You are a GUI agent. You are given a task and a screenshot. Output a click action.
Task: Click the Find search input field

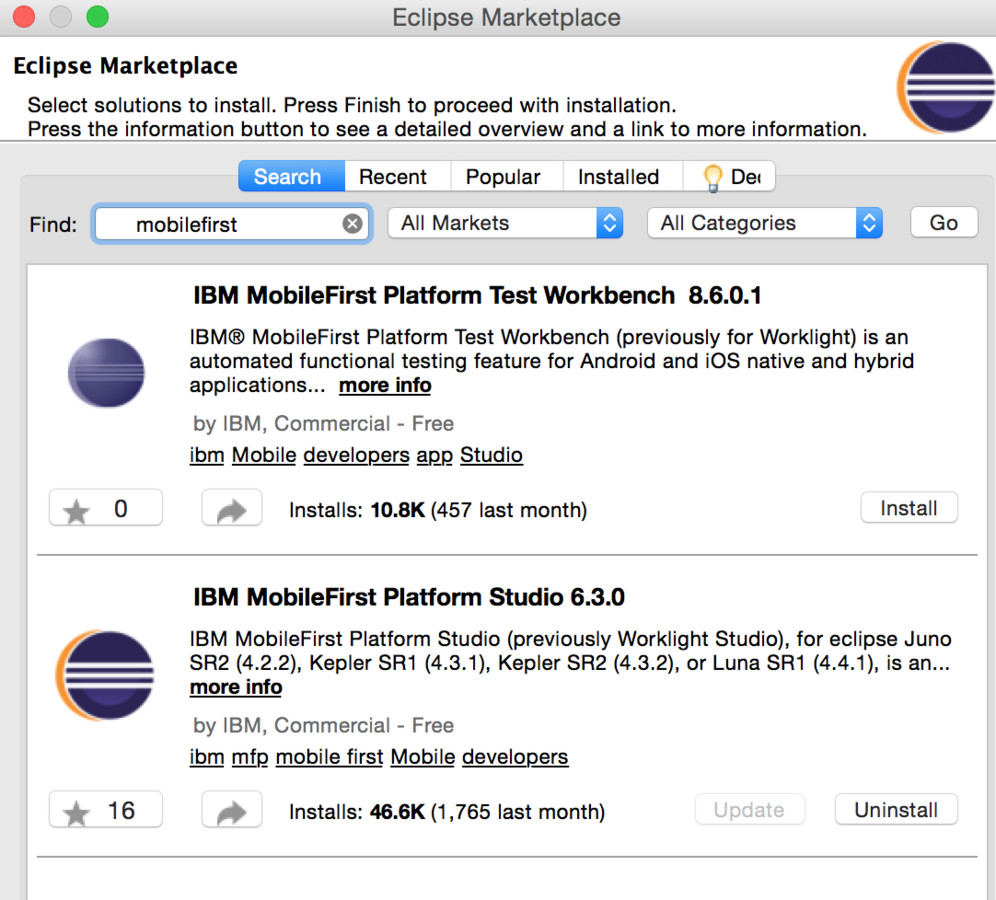[231, 224]
